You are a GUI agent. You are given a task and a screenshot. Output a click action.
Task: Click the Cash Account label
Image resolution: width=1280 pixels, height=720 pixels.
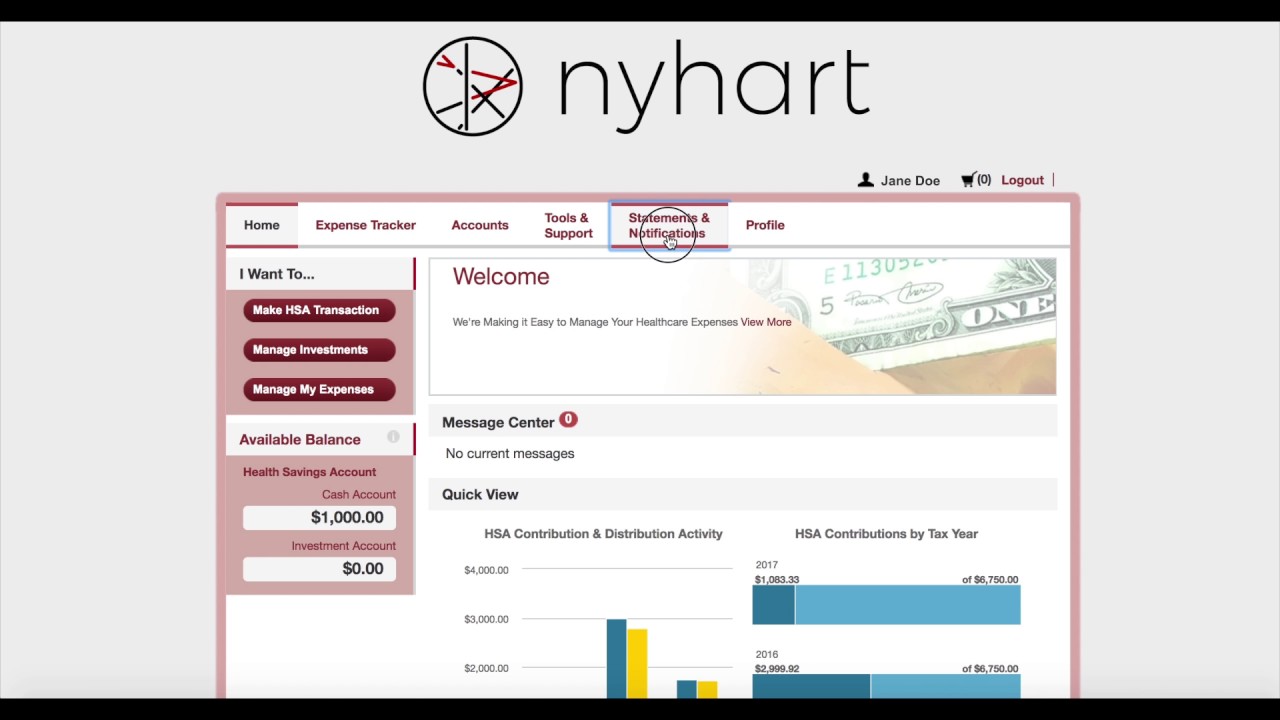[x=359, y=495]
